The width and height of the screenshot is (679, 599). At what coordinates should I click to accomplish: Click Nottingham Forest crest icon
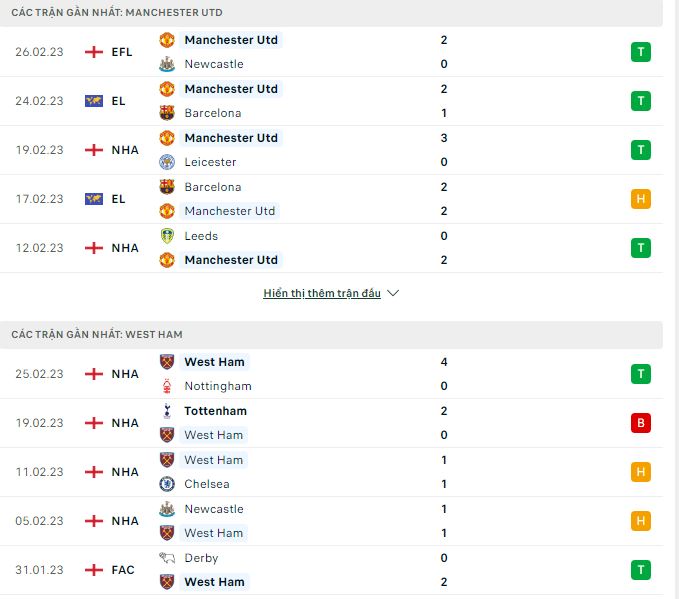pyautogui.click(x=167, y=386)
